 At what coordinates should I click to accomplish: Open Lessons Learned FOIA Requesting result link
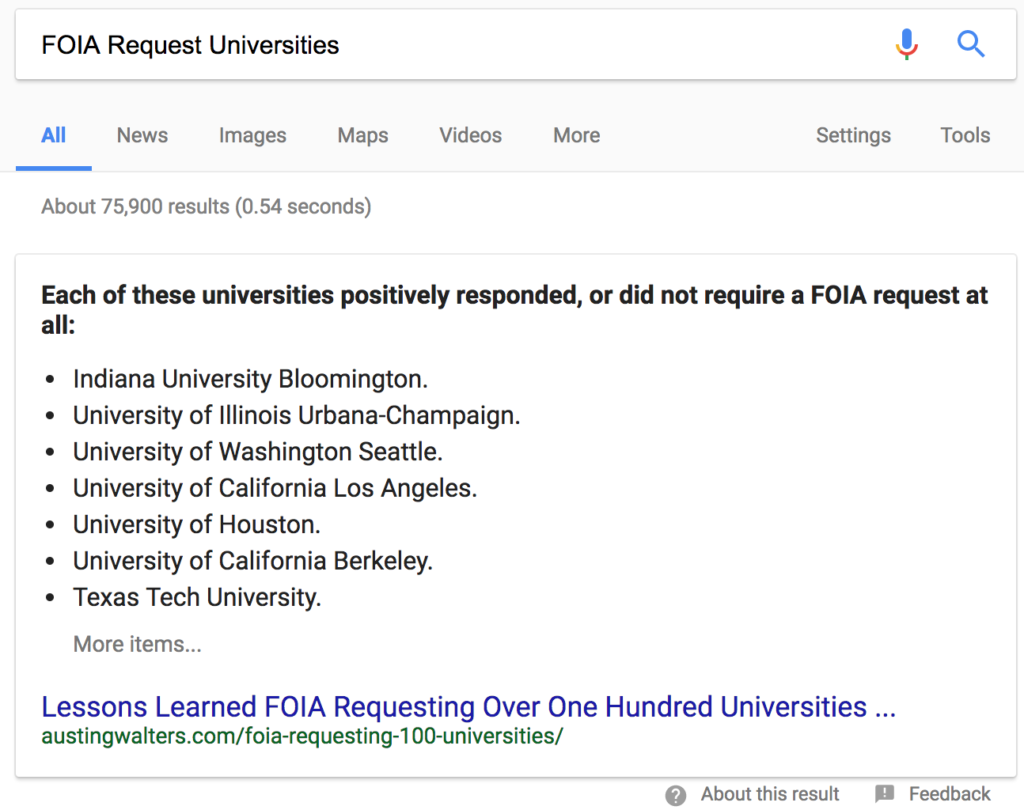pyautogui.click(x=468, y=707)
